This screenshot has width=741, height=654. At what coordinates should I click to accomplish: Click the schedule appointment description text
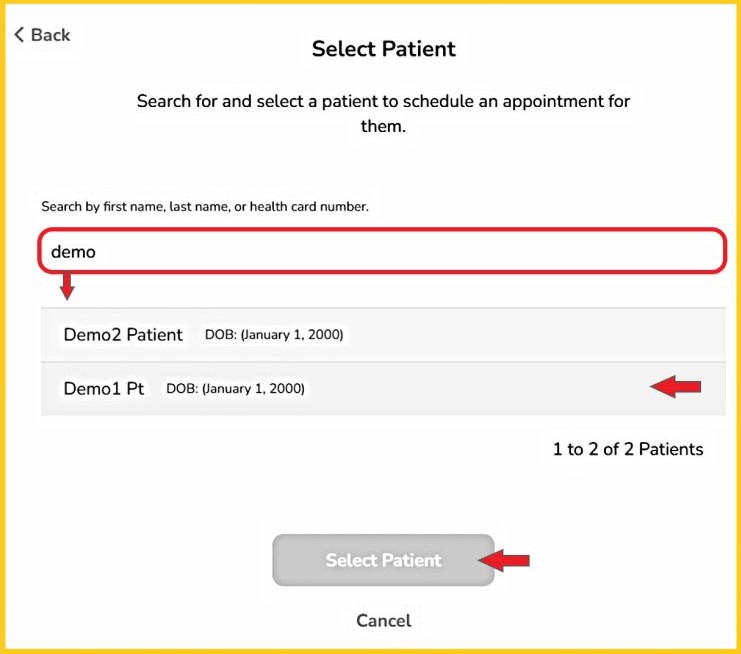(x=383, y=114)
